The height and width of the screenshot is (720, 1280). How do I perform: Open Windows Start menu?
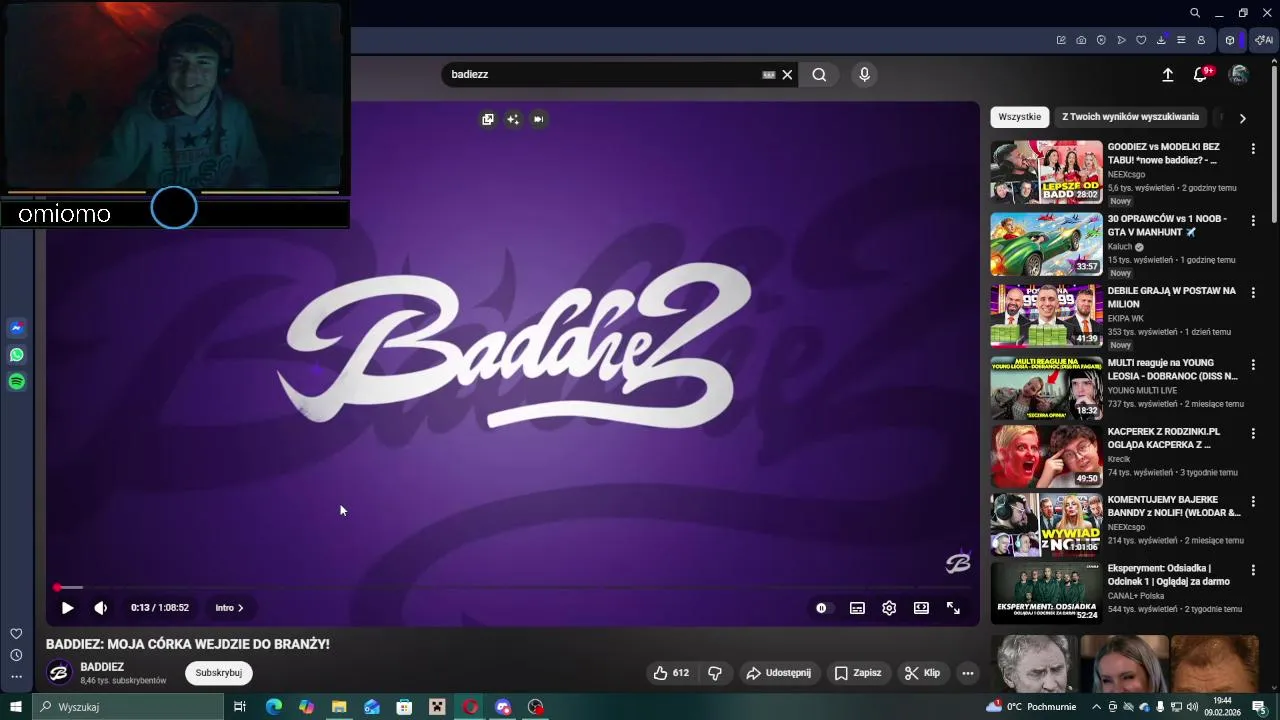pos(16,707)
